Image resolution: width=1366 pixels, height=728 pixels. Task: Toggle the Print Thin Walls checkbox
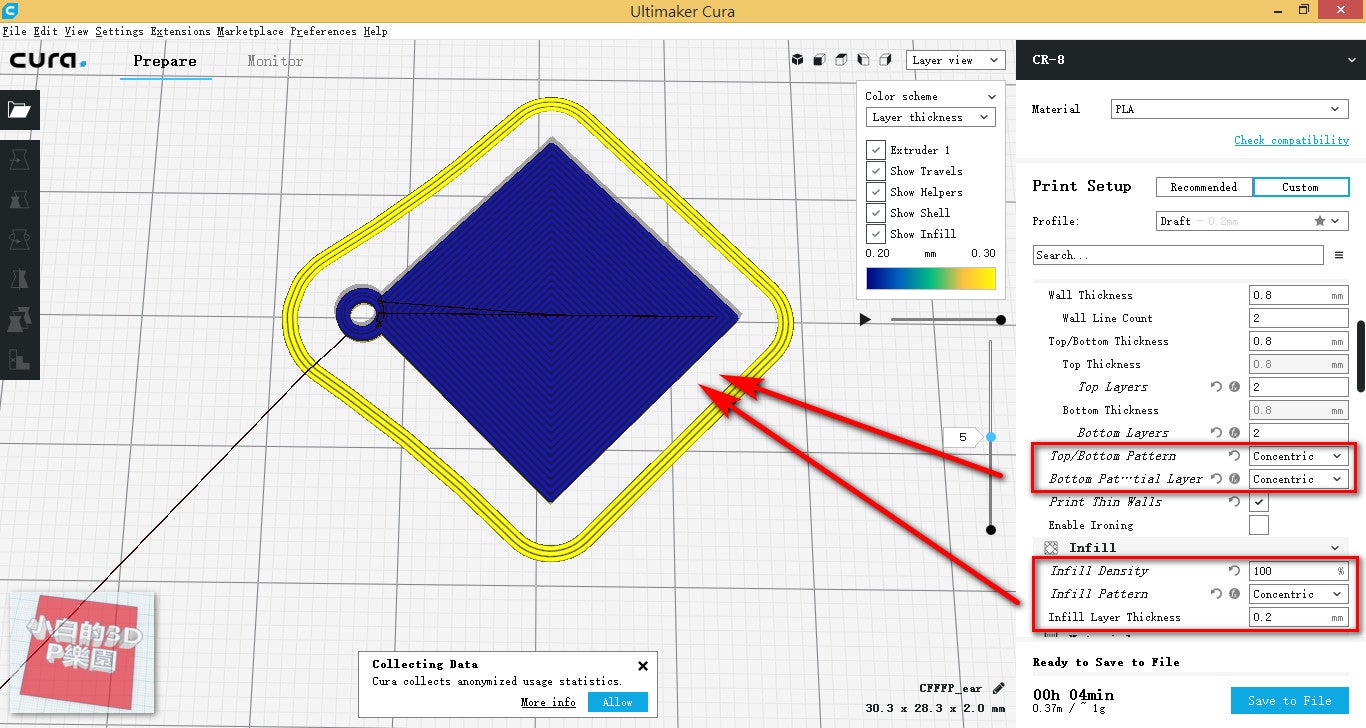click(x=1259, y=502)
